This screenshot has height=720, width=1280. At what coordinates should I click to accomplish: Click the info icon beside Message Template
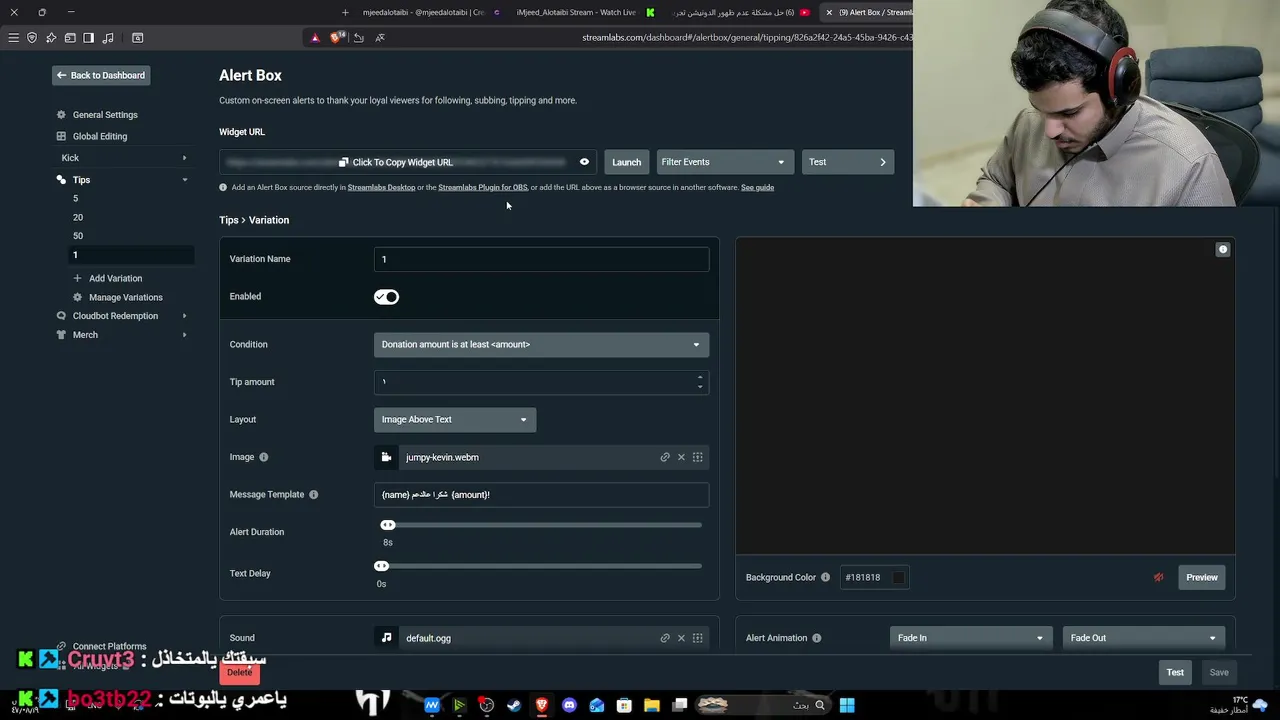tap(313, 494)
